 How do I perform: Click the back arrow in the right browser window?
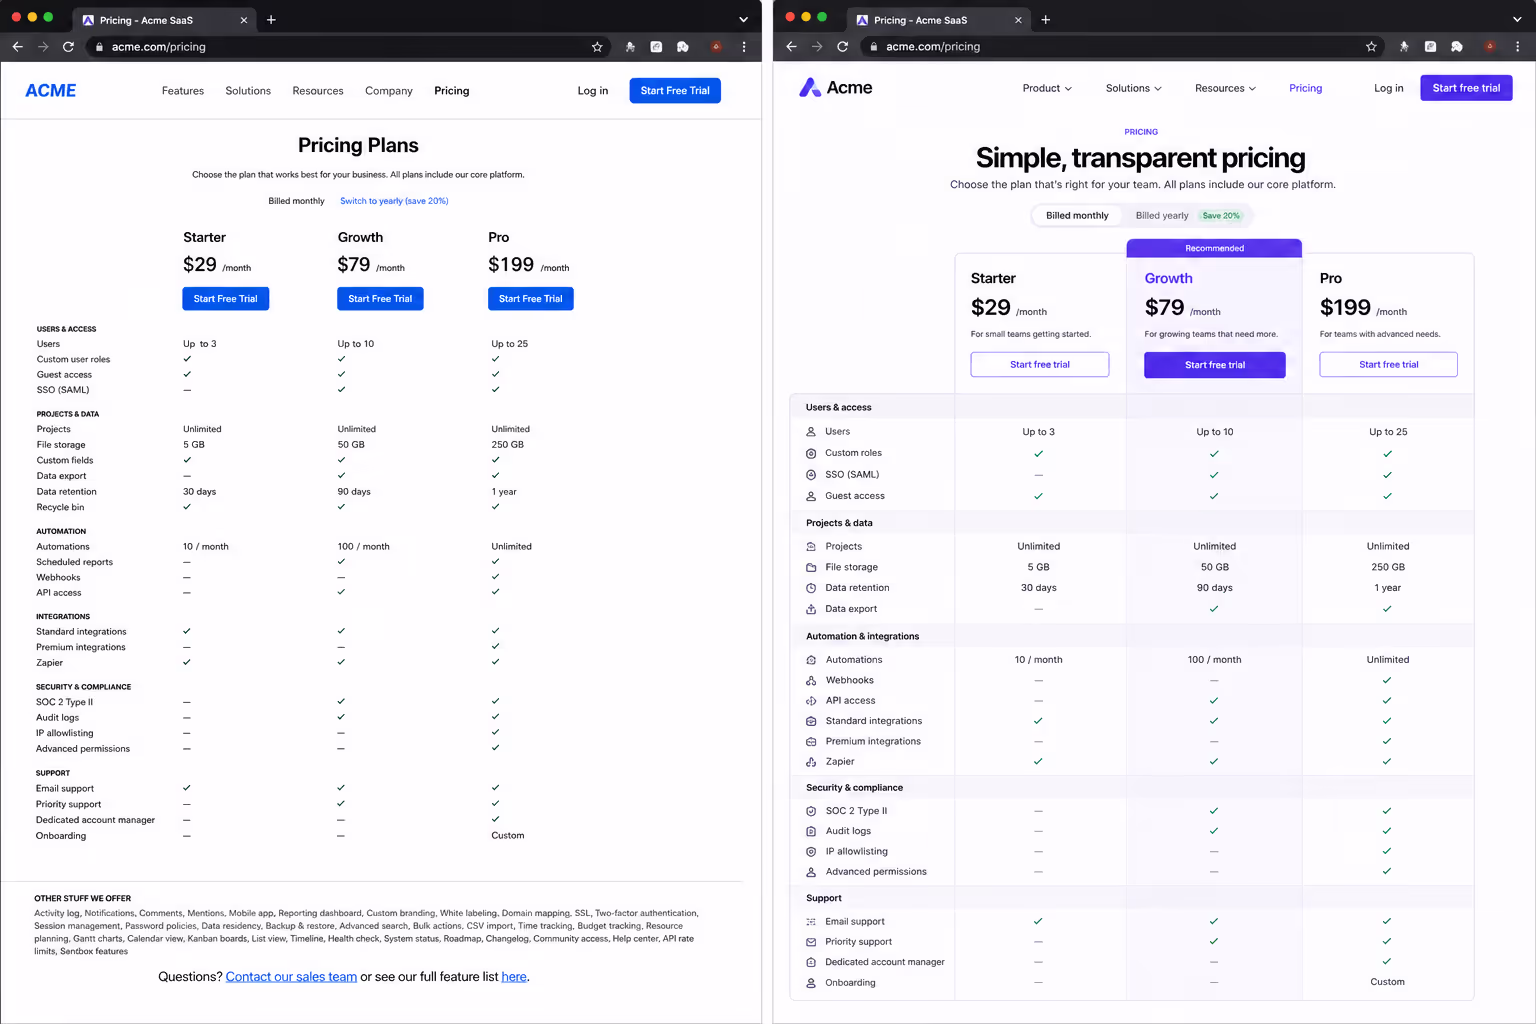[x=791, y=46]
